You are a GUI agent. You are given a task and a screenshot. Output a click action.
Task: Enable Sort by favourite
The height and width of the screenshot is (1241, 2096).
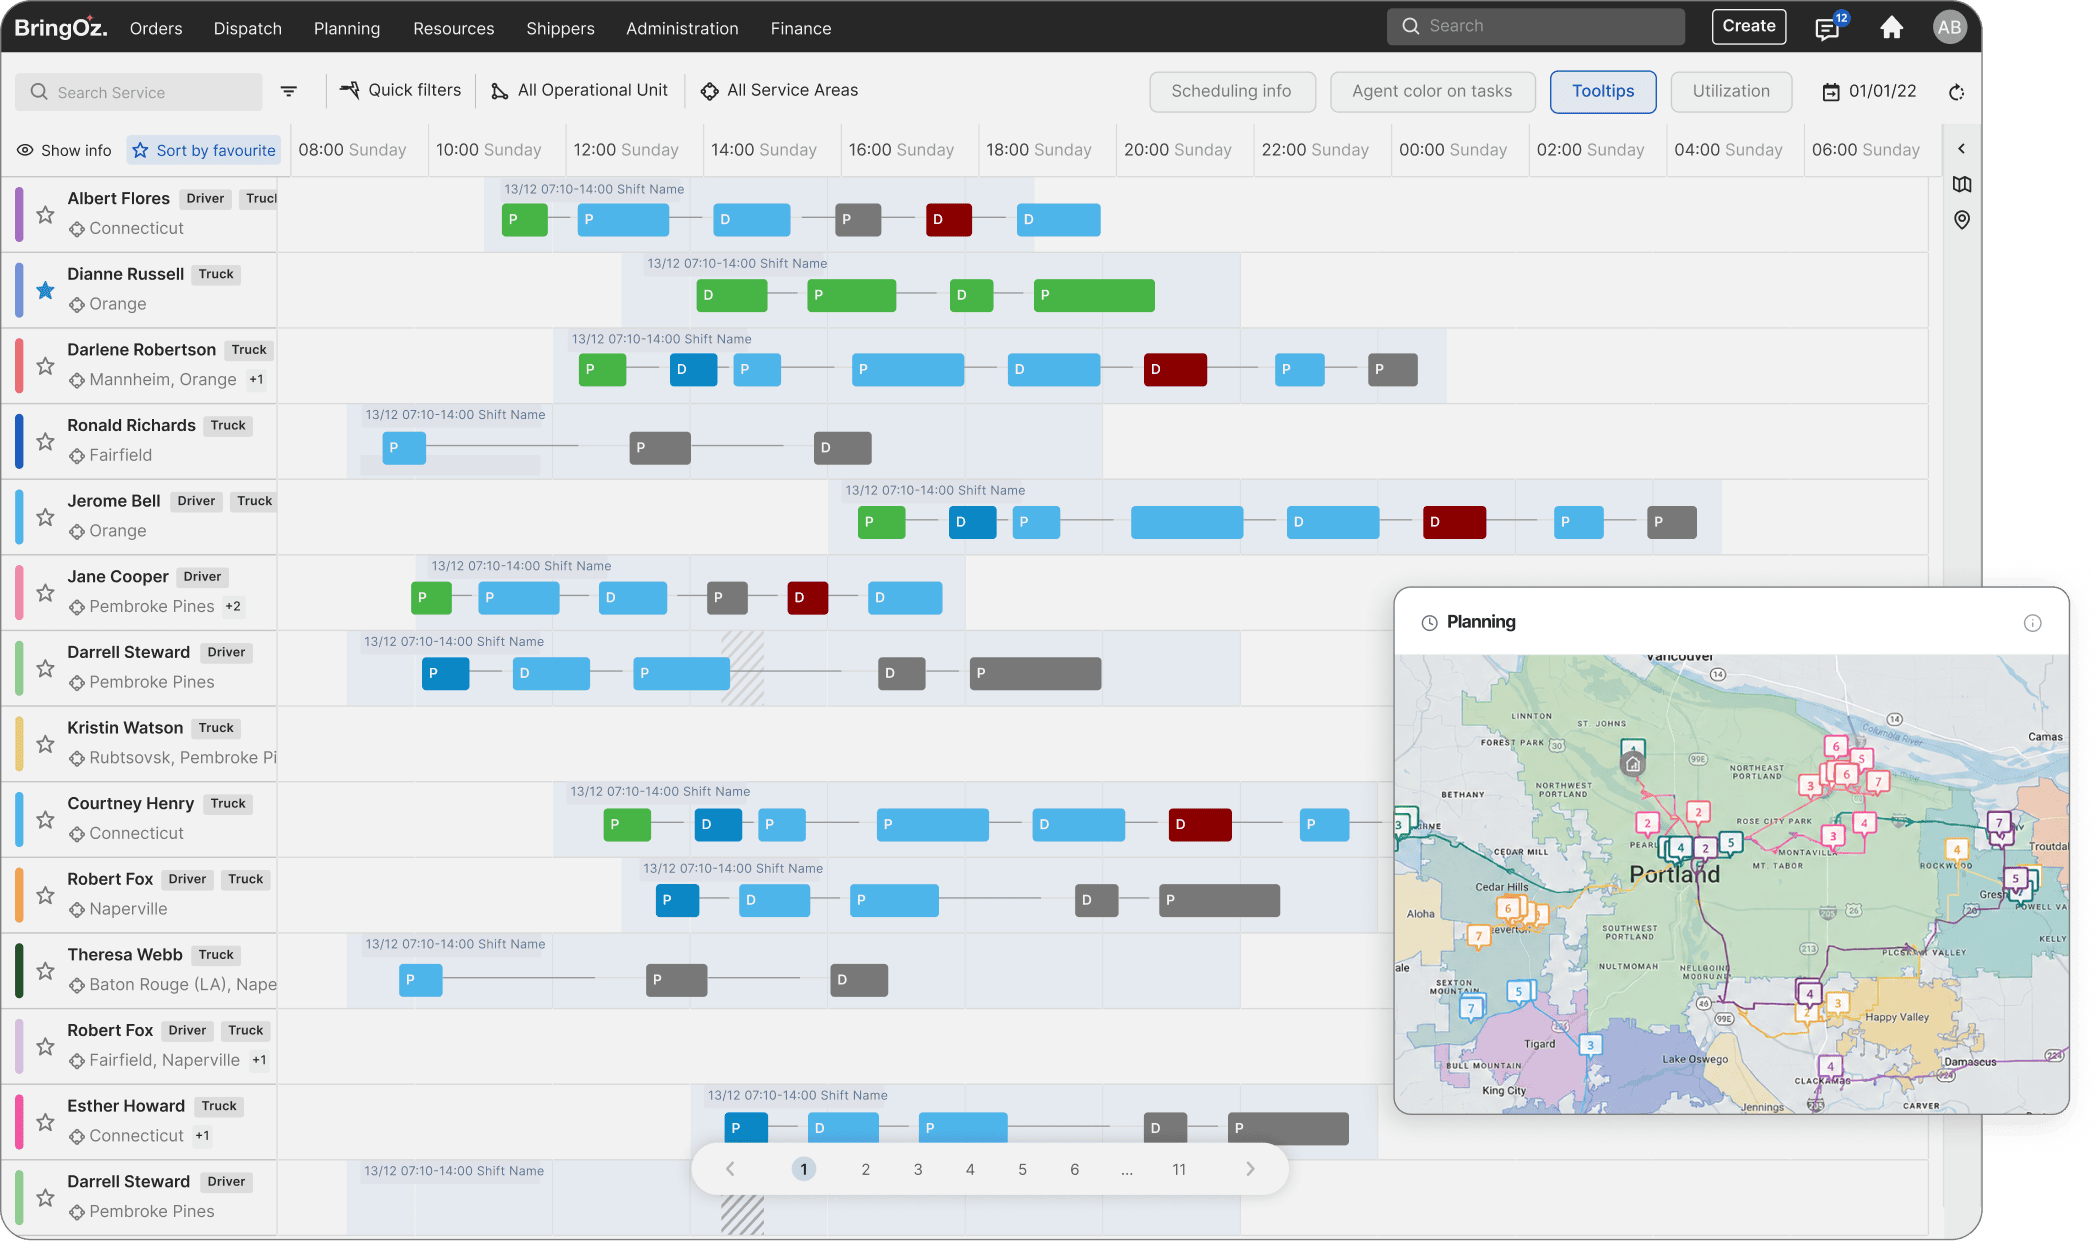[x=204, y=150]
